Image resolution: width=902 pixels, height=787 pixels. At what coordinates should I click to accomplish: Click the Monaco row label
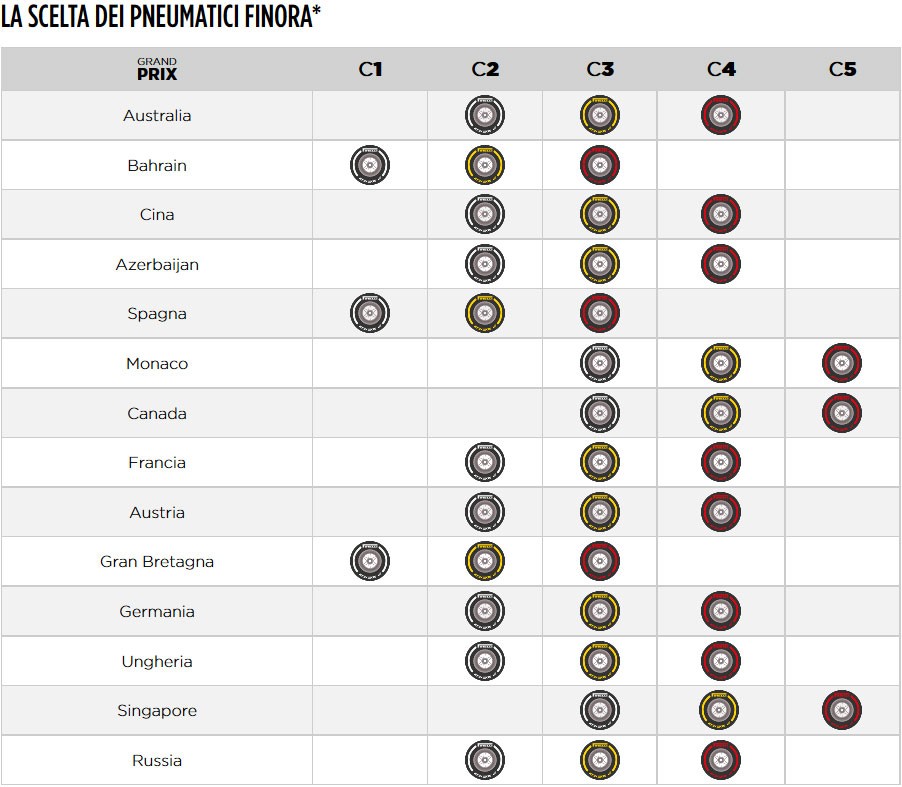[x=157, y=363]
